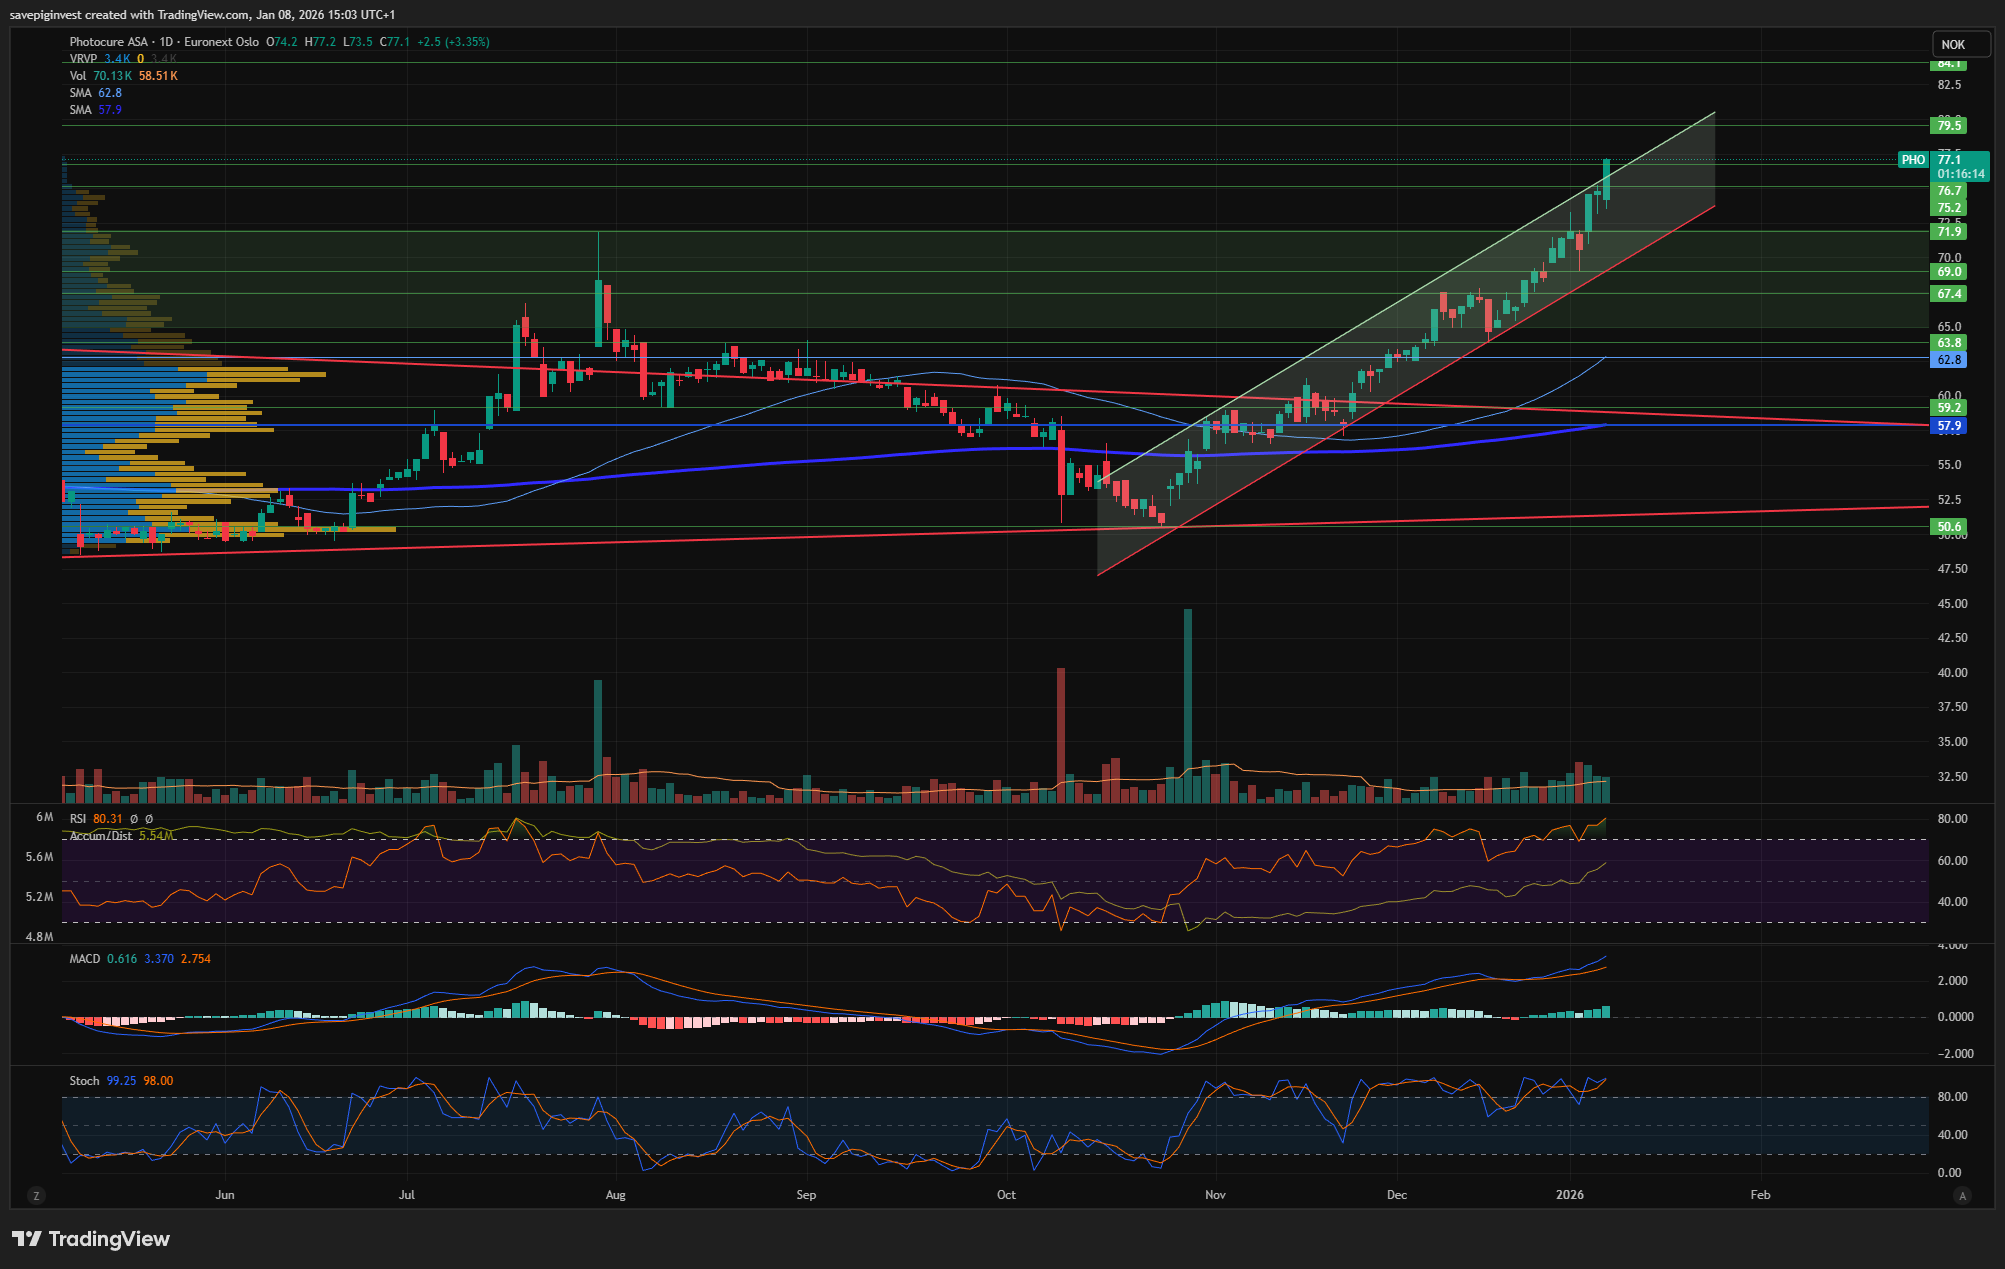This screenshot has height=1269, width=2005.
Task: Select the Photocure ASA symbol title
Action: (108, 42)
